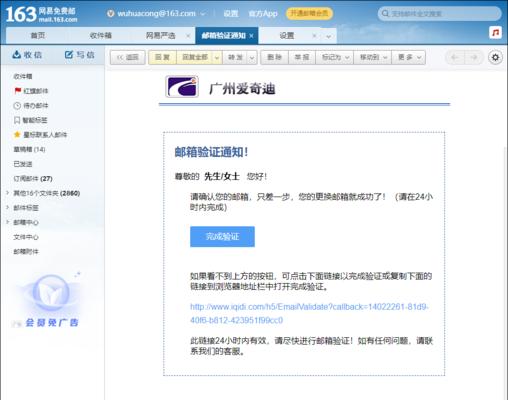The height and width of the screenshot is (400, 508).
Task: Click the 回复全部 button
Action: (x=195, y=57)
